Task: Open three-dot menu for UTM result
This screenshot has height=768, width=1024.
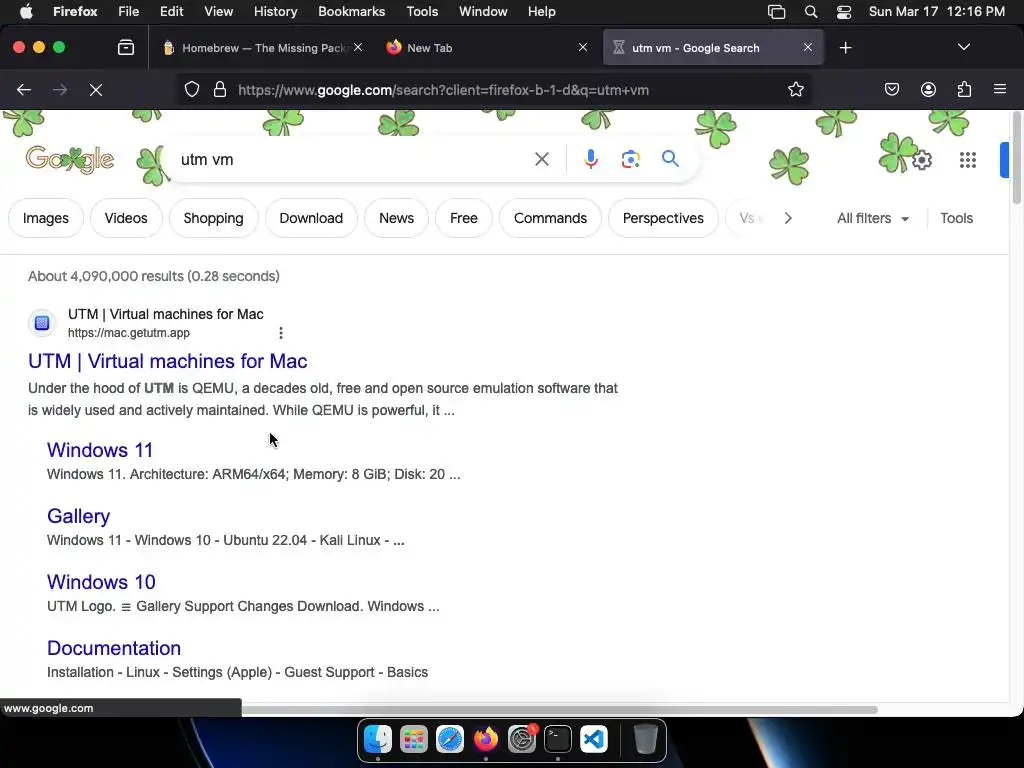Action: [281, 333]
